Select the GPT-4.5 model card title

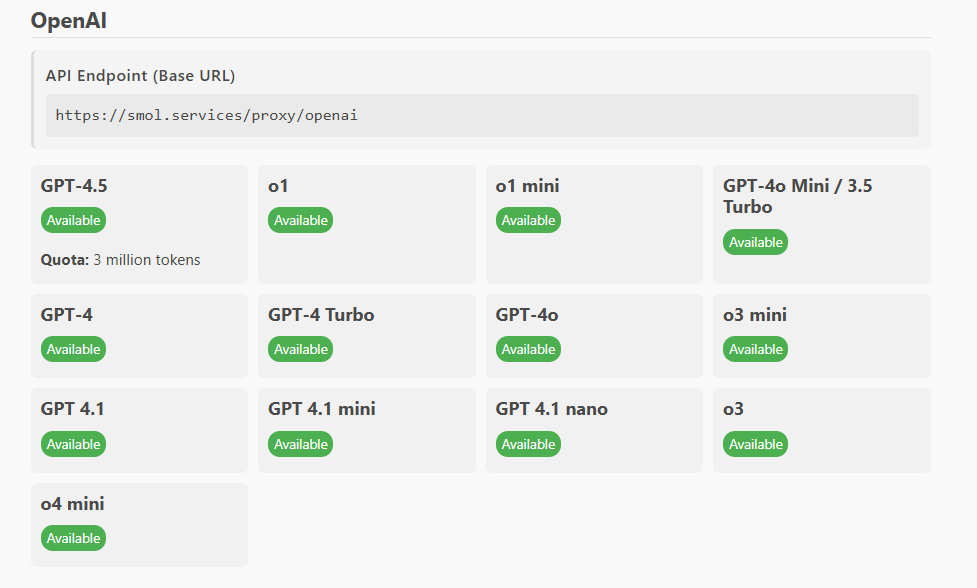(74, 186)
